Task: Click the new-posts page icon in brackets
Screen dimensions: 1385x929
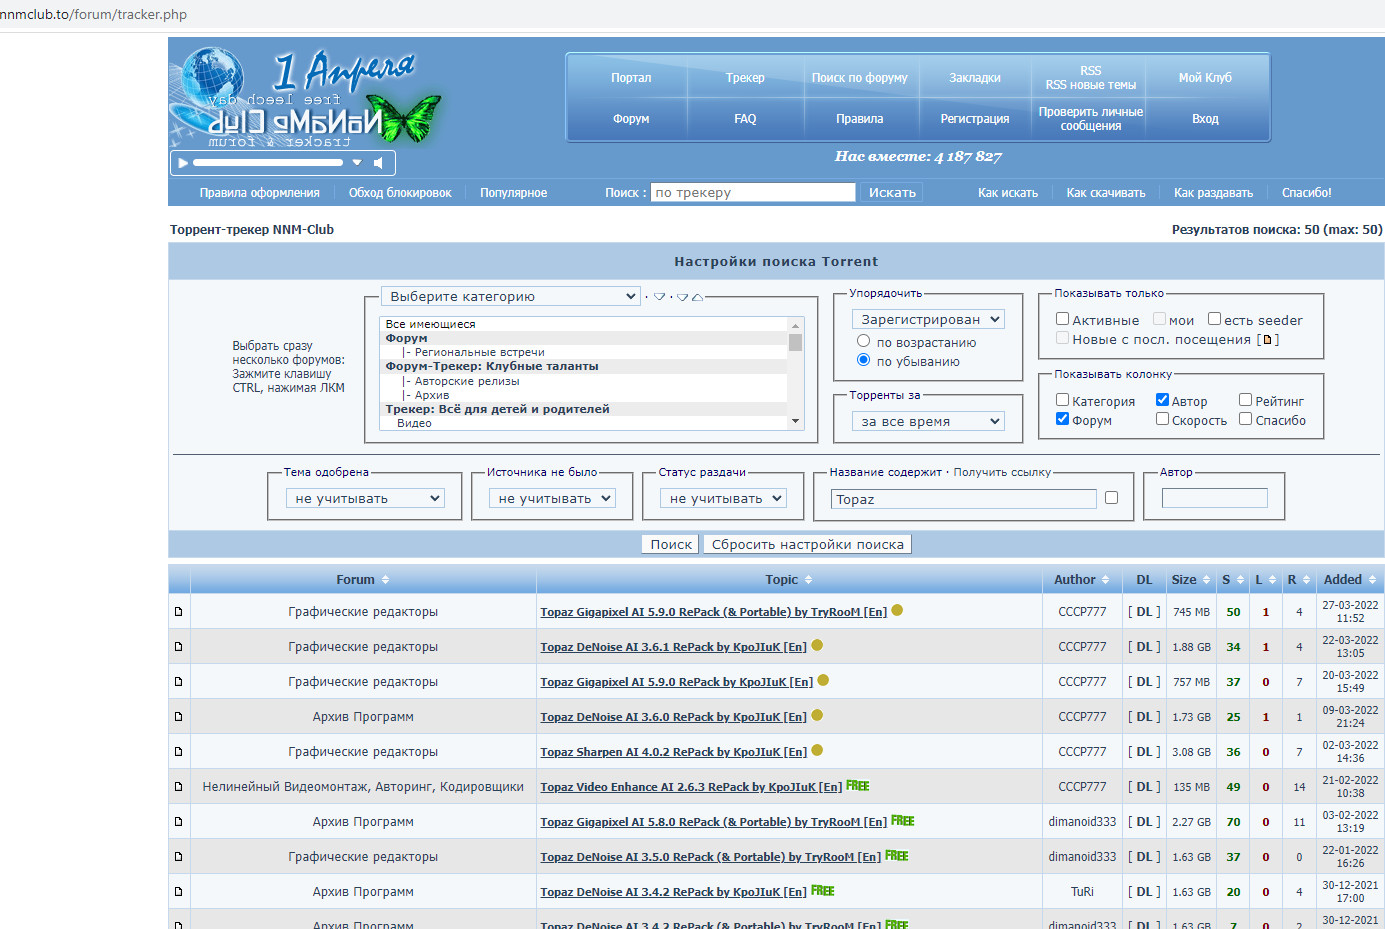Action: [1267, 340]
